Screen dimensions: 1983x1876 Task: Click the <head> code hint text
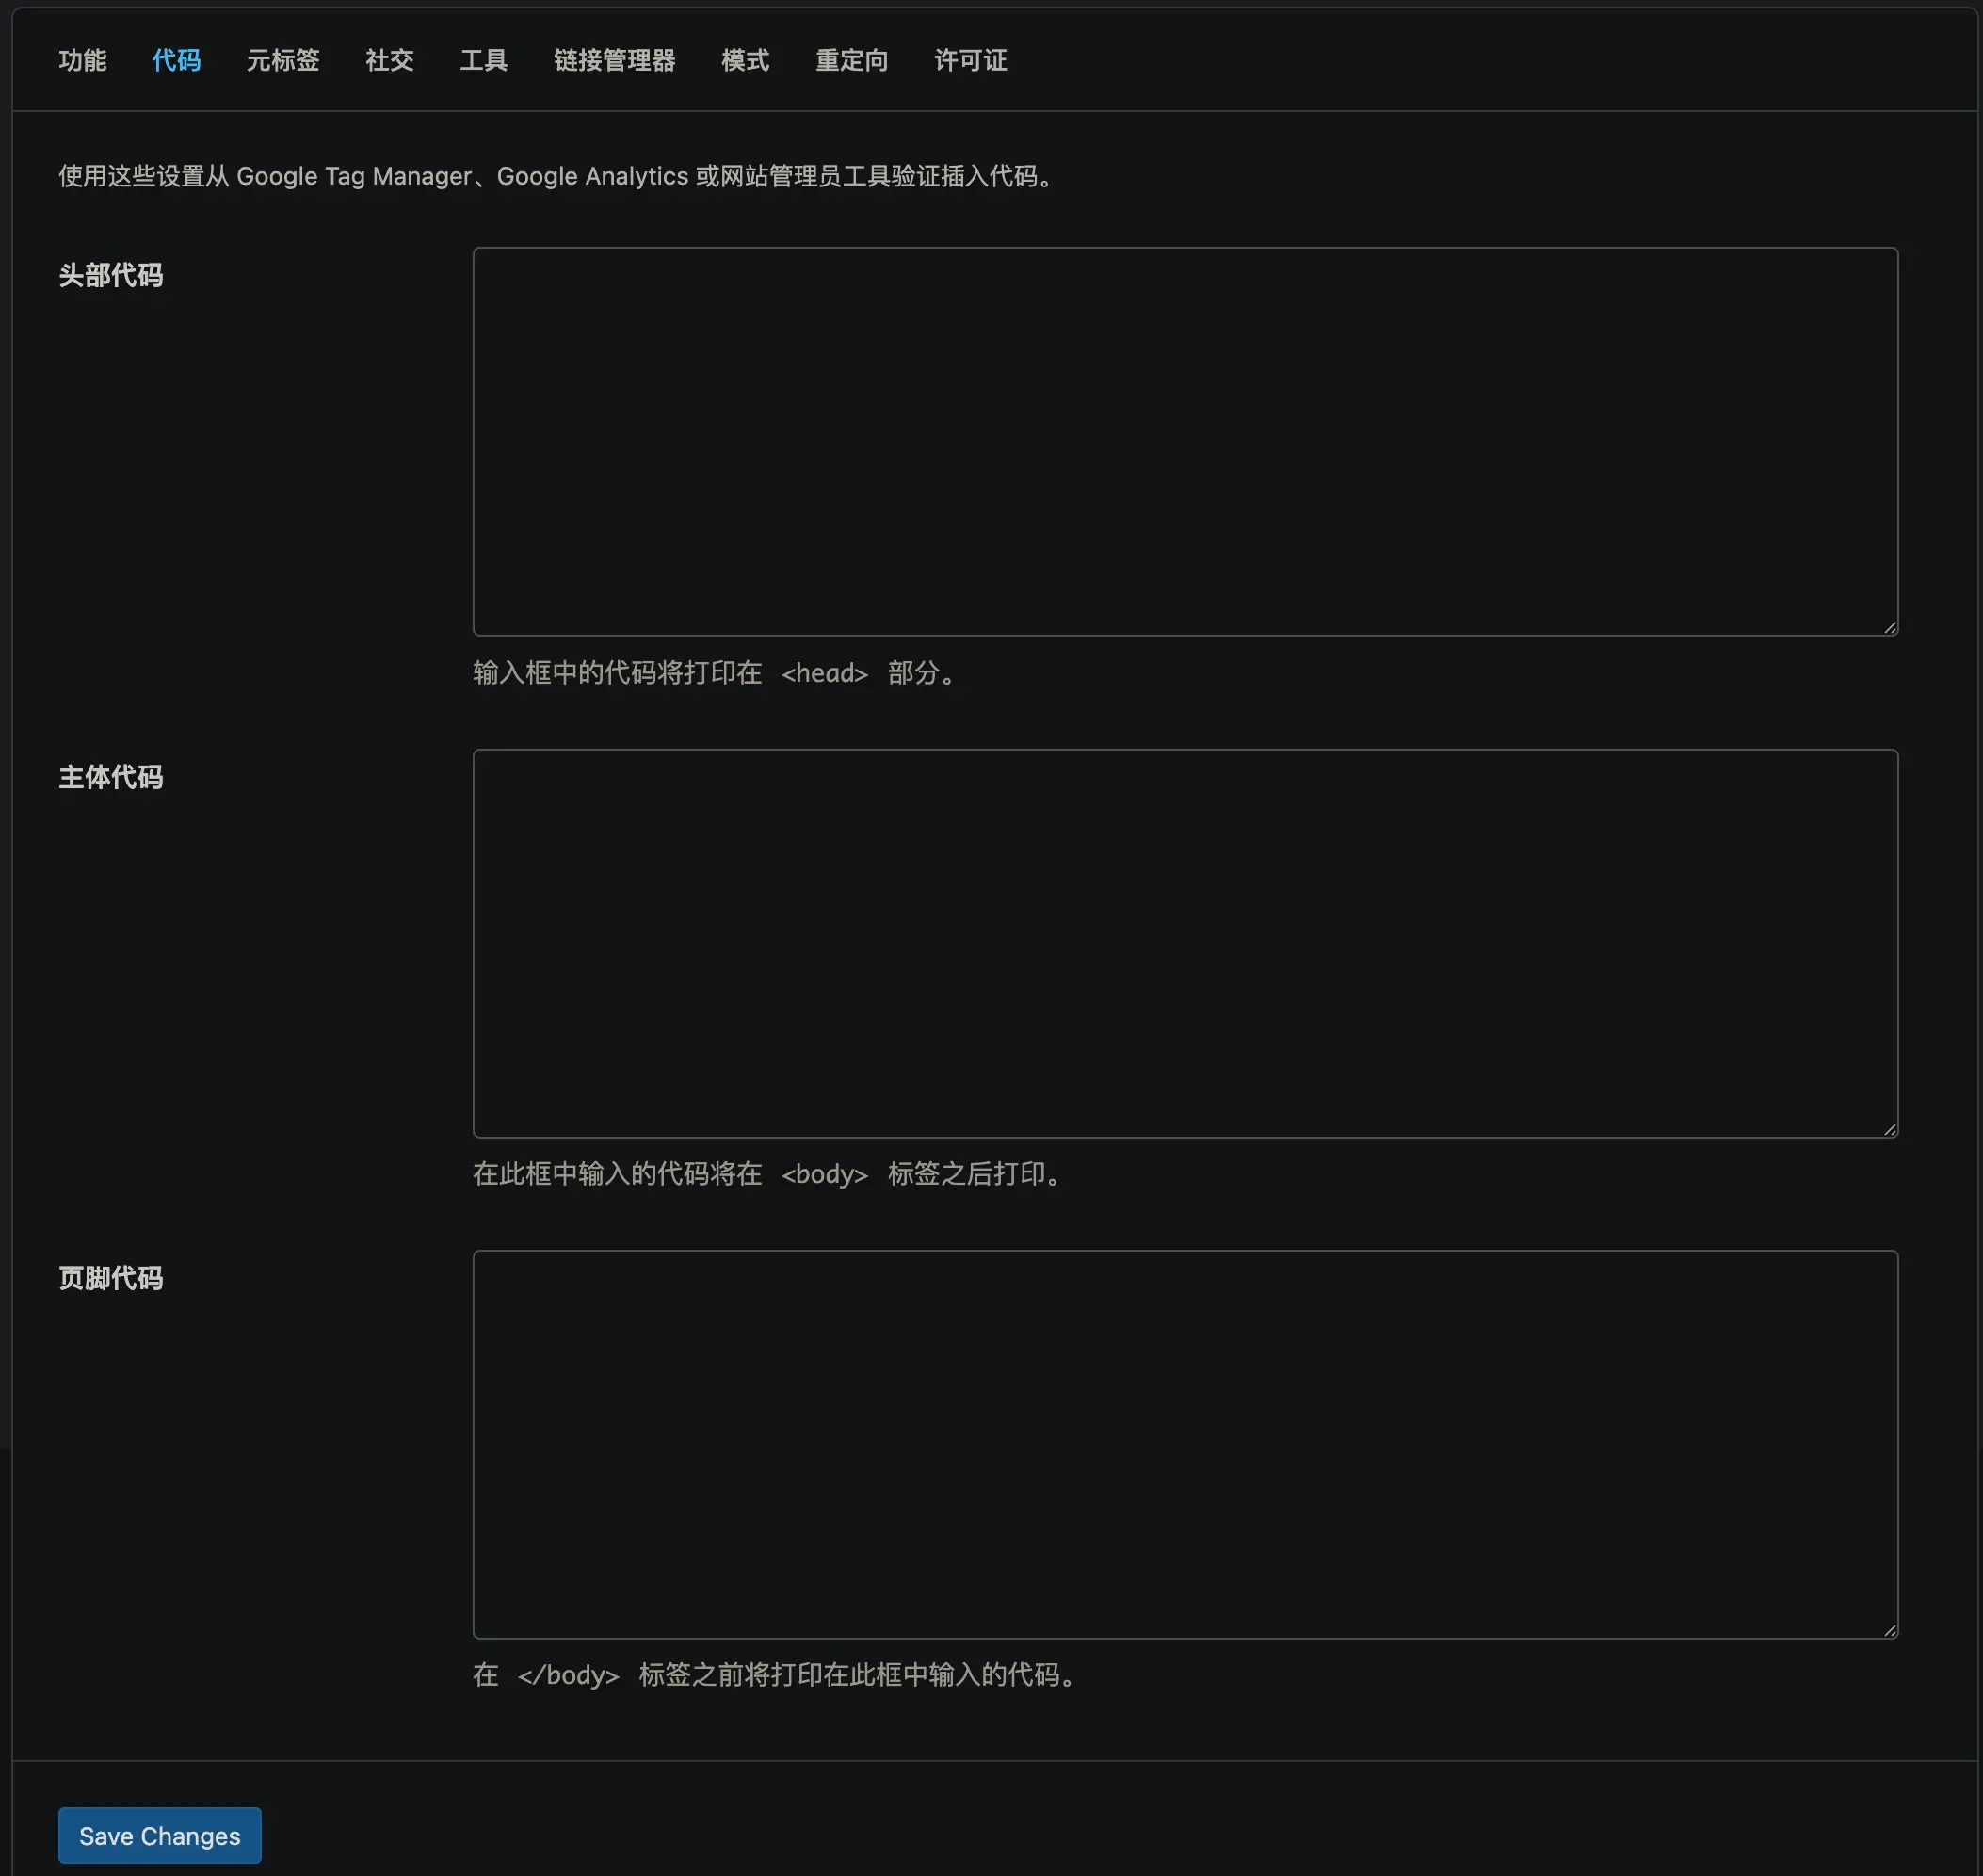coord(824,673)
